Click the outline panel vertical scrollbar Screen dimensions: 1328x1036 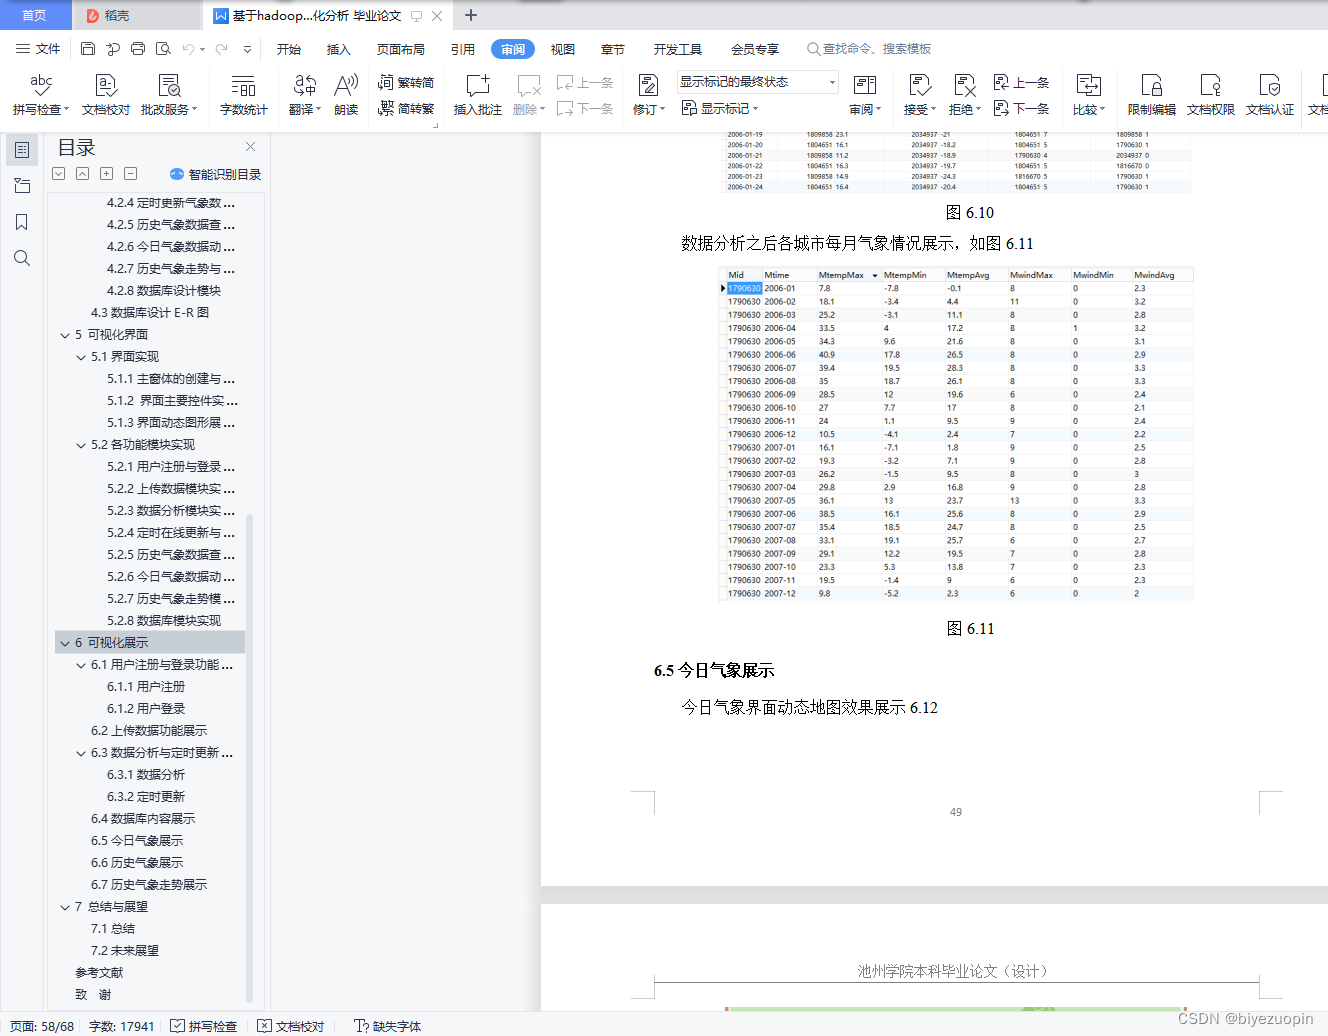click(x=249, y=756)
